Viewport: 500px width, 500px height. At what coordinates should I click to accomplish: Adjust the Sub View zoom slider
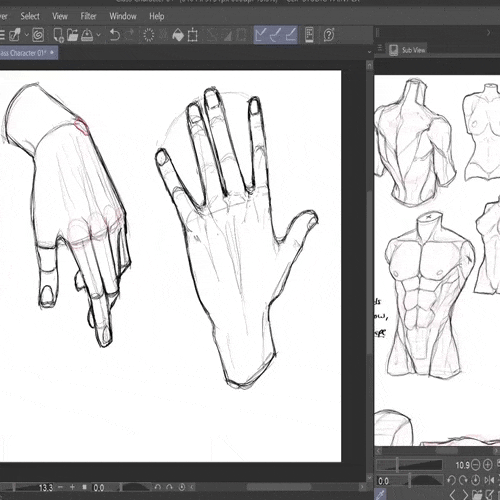pyautogui.click(x=409, y=464)
